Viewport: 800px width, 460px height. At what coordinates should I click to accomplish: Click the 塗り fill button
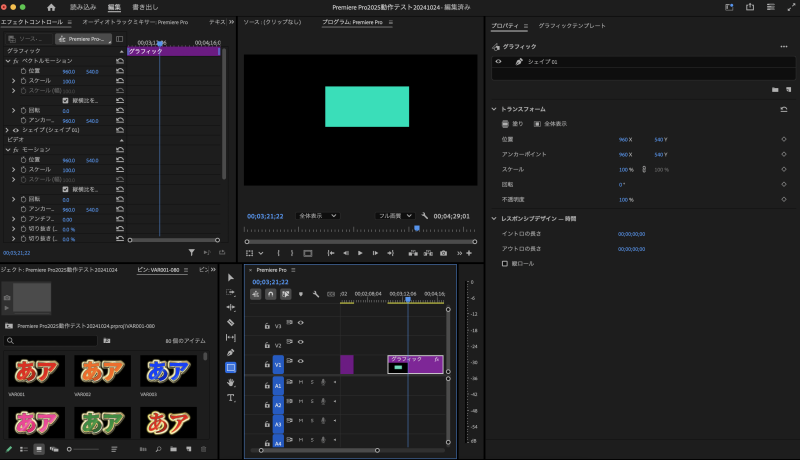point(512,123)
